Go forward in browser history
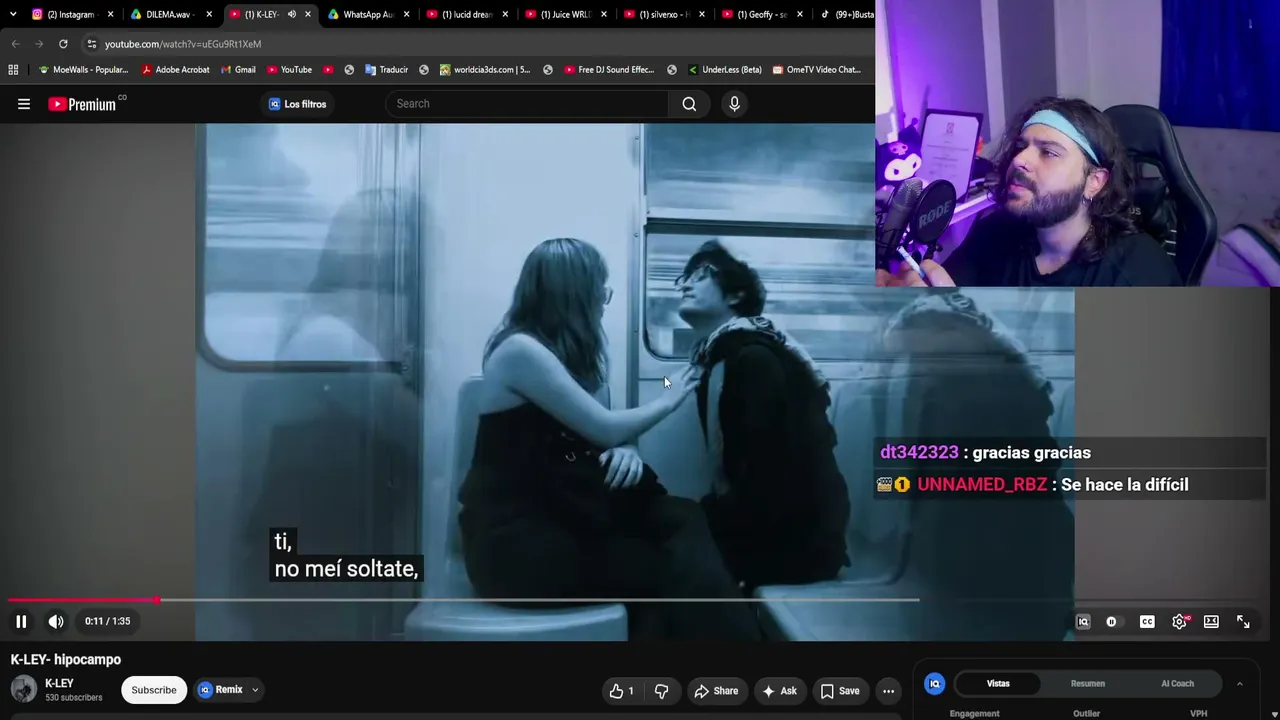Viewport: 1280px width, 720px height. tap(39, 44)
